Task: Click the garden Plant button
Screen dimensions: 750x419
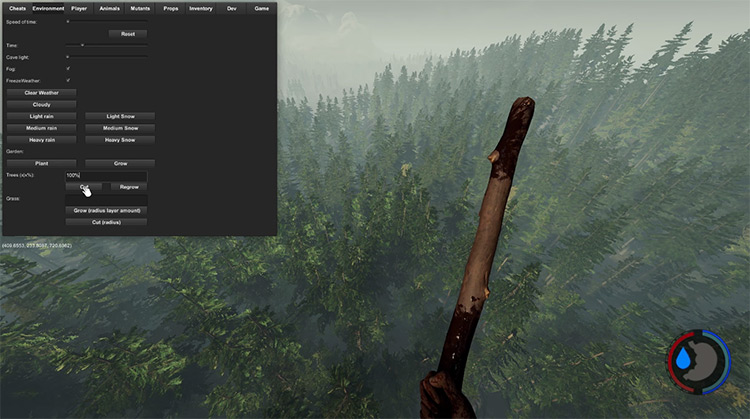Action: (42, 164)
